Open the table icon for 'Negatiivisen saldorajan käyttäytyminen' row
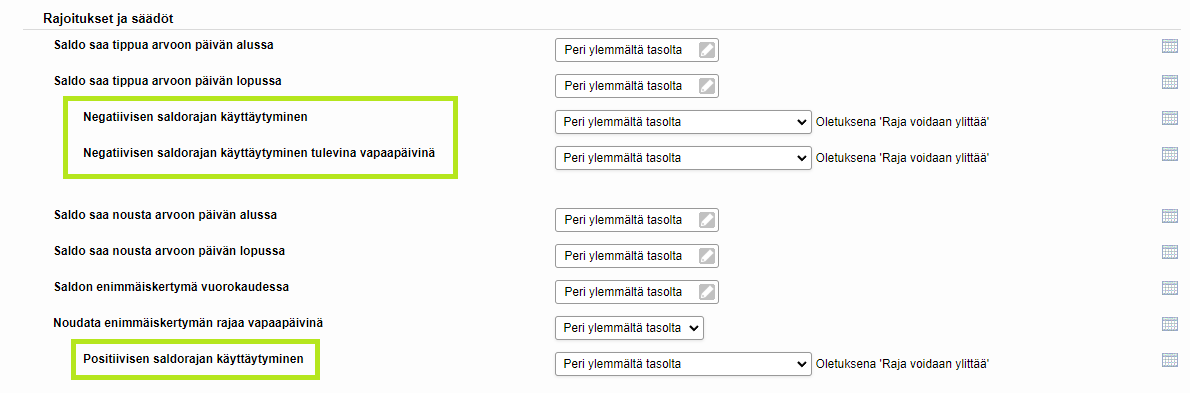The height and width of the screenshot is (393, 1190). [x=1170, y=118]
